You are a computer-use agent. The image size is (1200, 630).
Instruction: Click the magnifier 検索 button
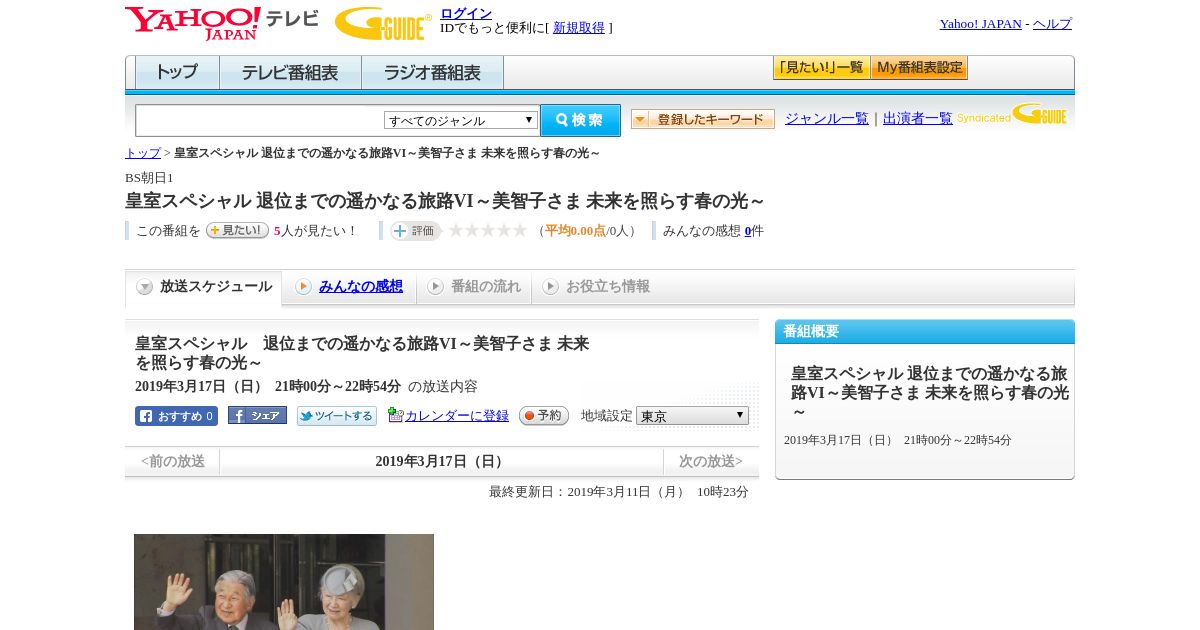580,120
